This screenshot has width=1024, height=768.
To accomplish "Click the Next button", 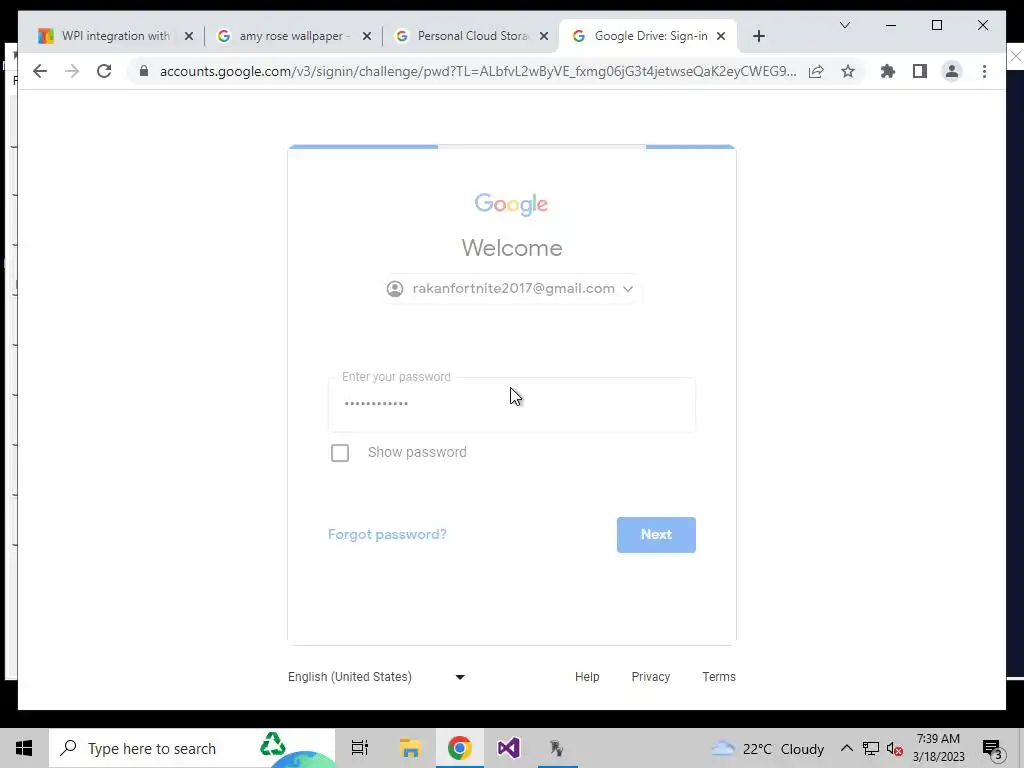I will pyautogui.click(x=656, y=535).
